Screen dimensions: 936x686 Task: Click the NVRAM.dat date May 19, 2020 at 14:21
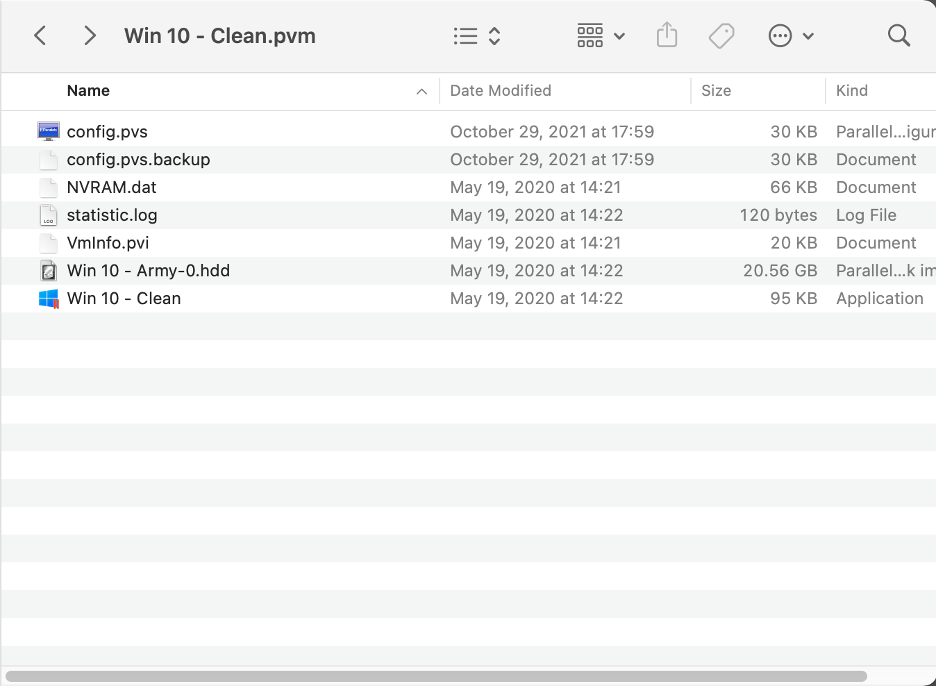[x=535, y=187]
